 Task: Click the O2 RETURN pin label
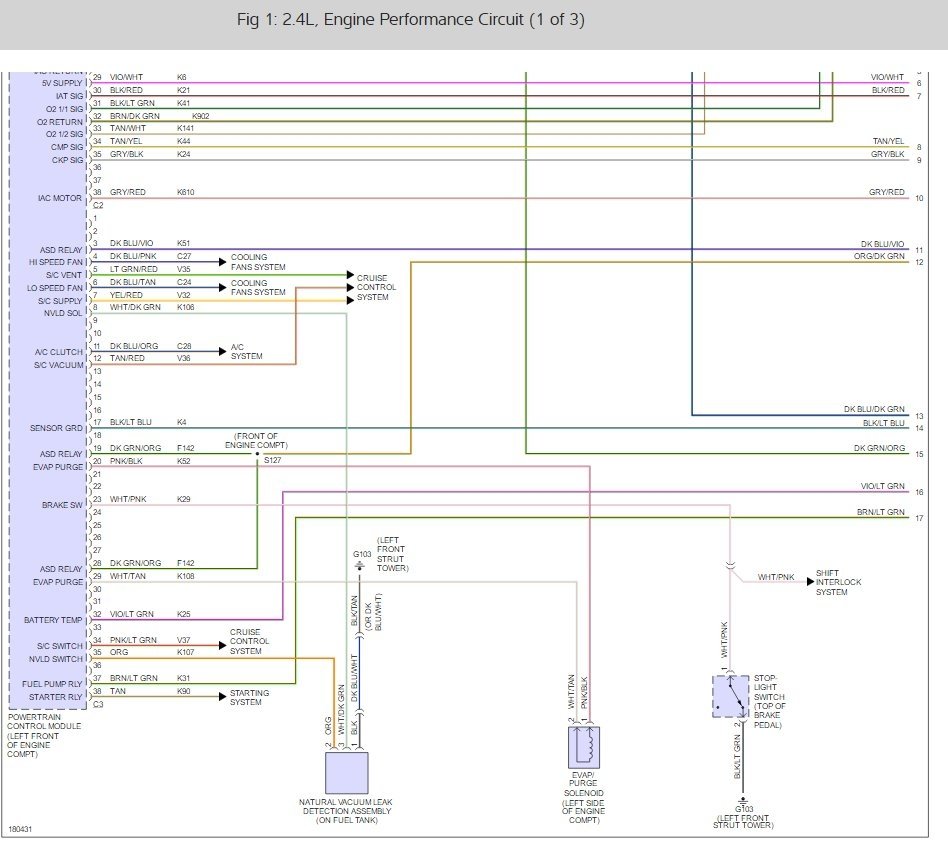(60, 122)
